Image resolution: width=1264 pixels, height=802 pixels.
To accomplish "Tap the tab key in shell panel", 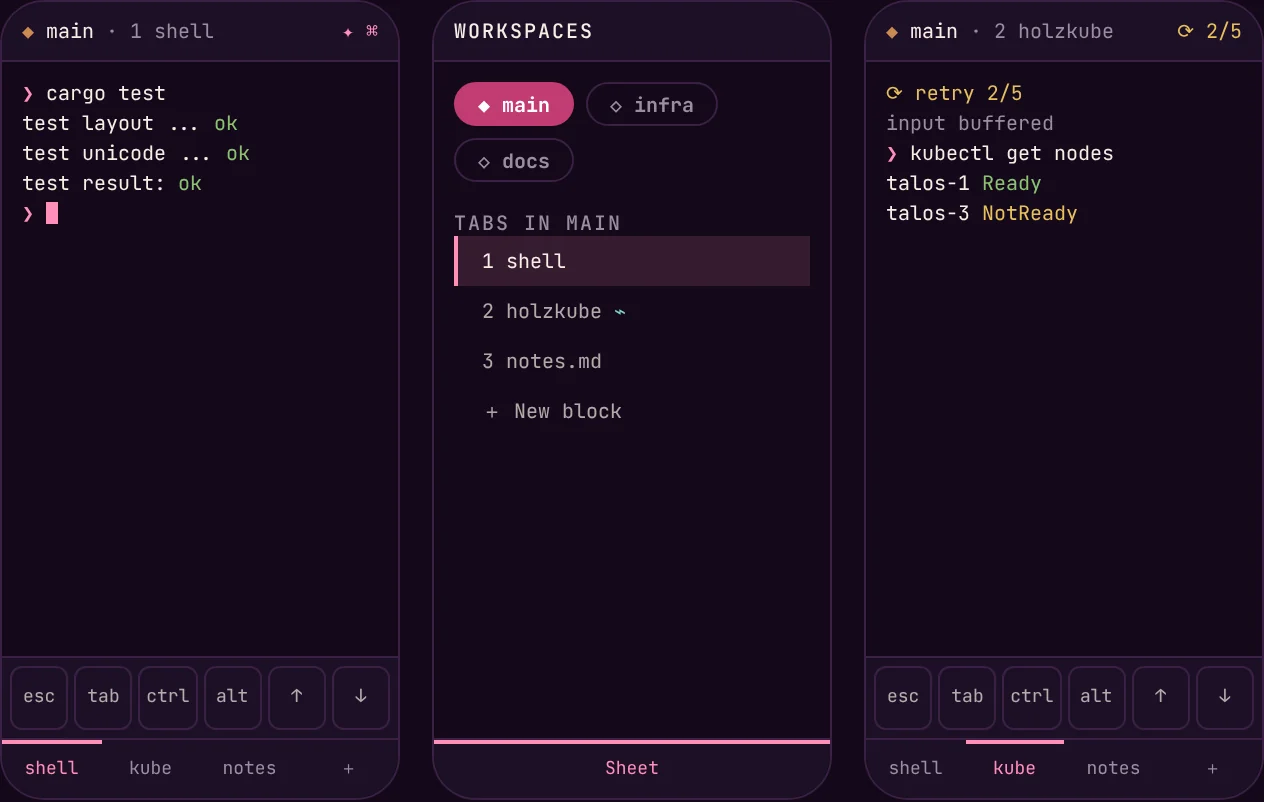I will pyautogui.click(x=103, y=697).
